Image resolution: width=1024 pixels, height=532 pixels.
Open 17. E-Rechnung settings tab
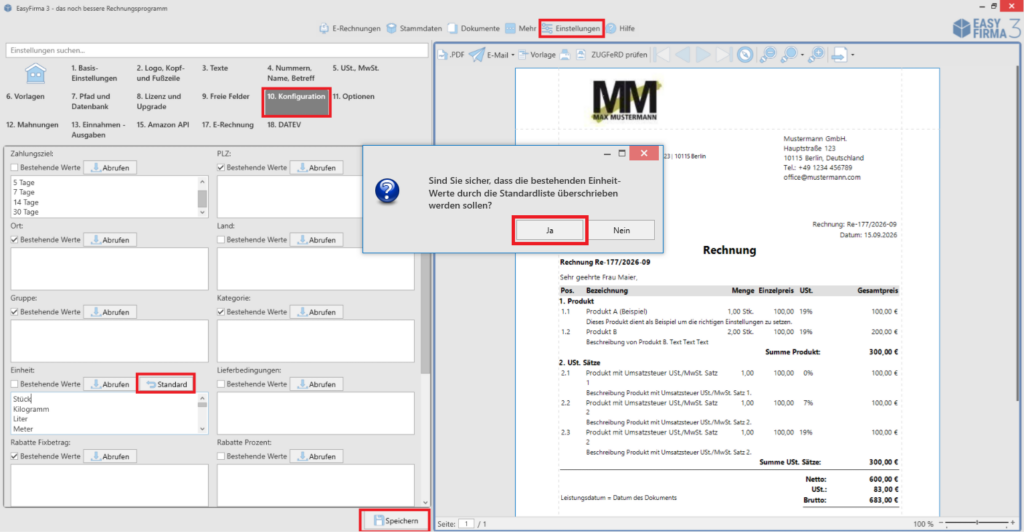[227, 125]
